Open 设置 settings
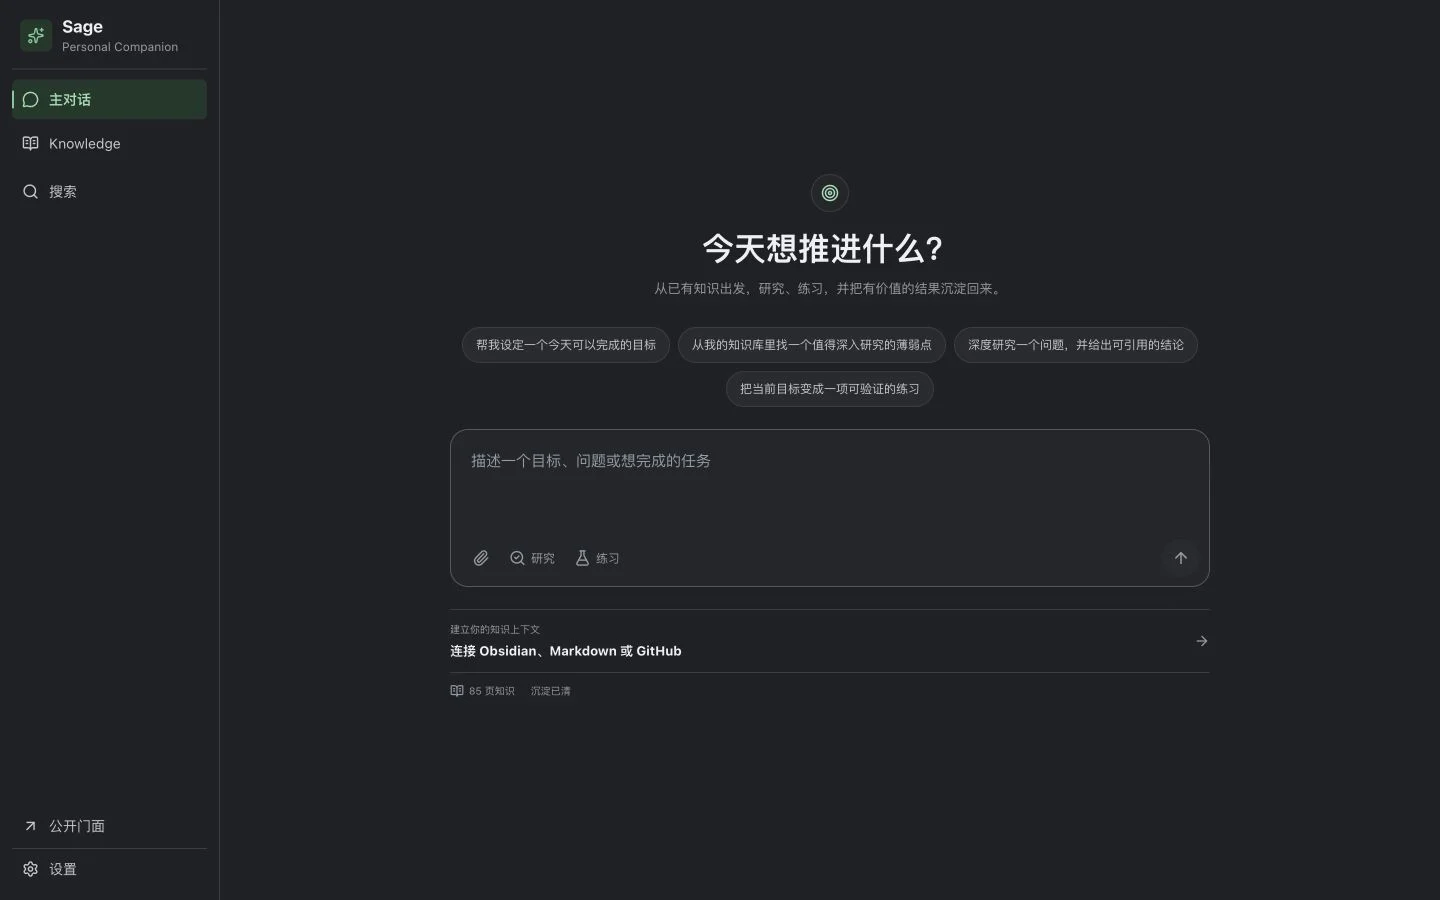Screen dimensions: 1440x900 [x=109, y=869]
